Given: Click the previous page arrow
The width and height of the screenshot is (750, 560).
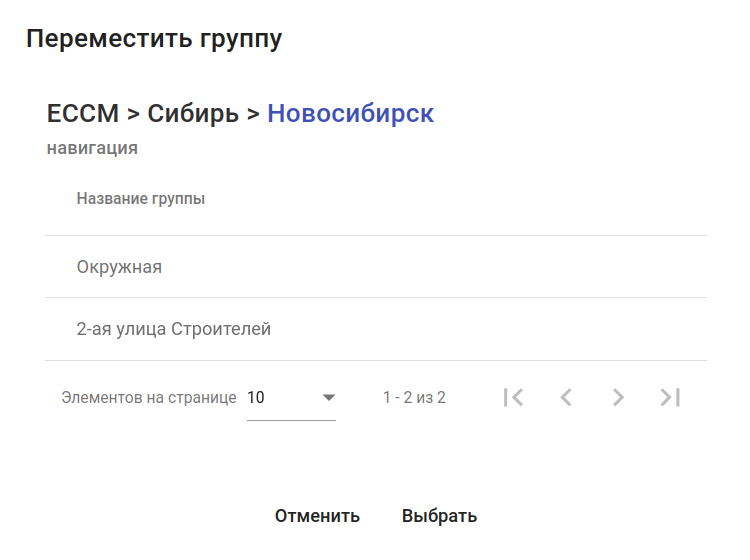Looking at the screenshot, I should pos(566,397).
